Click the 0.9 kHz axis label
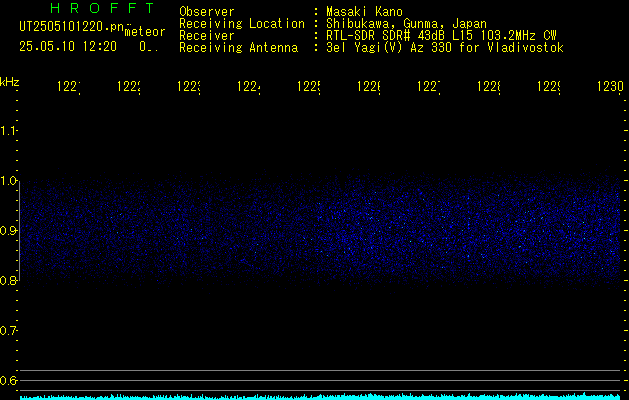This screenshot has width=629, height=400. tap(8, 231)
